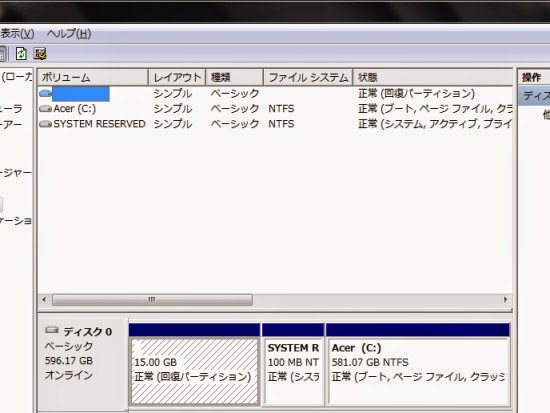
Task: Click the green refresh toolbar icon
Action: click(21, 54)
